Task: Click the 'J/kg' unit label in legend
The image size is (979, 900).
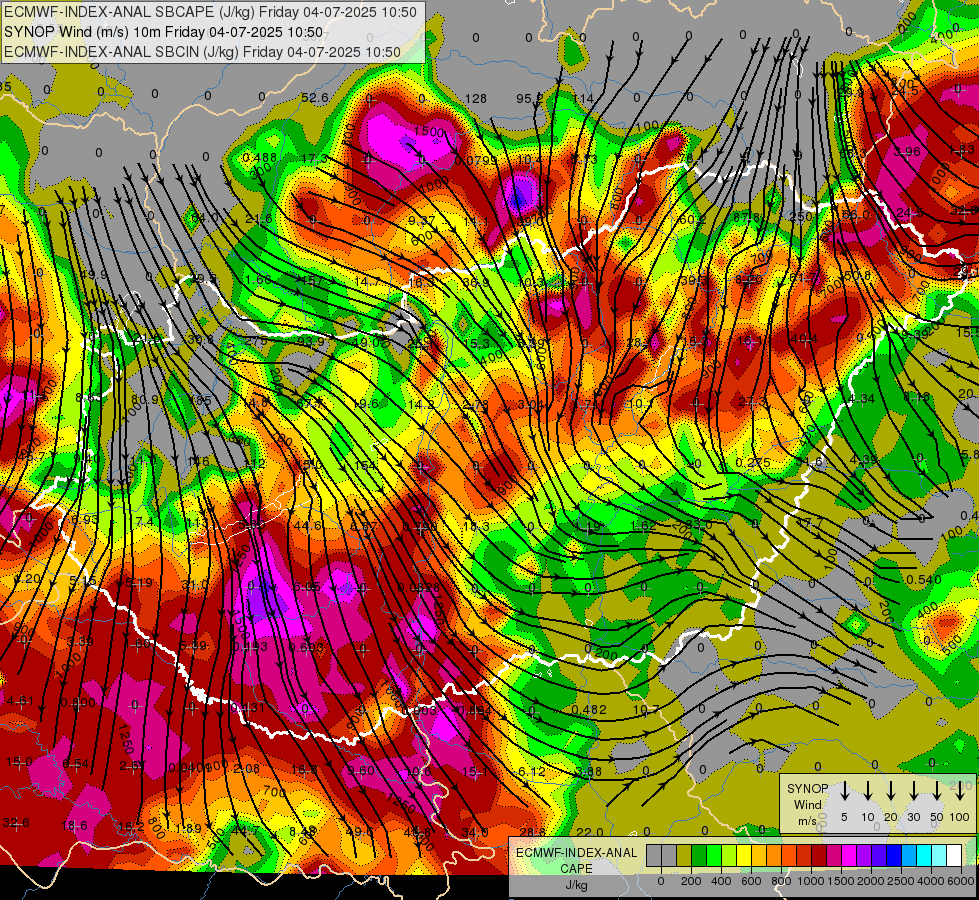Action: 576,885
